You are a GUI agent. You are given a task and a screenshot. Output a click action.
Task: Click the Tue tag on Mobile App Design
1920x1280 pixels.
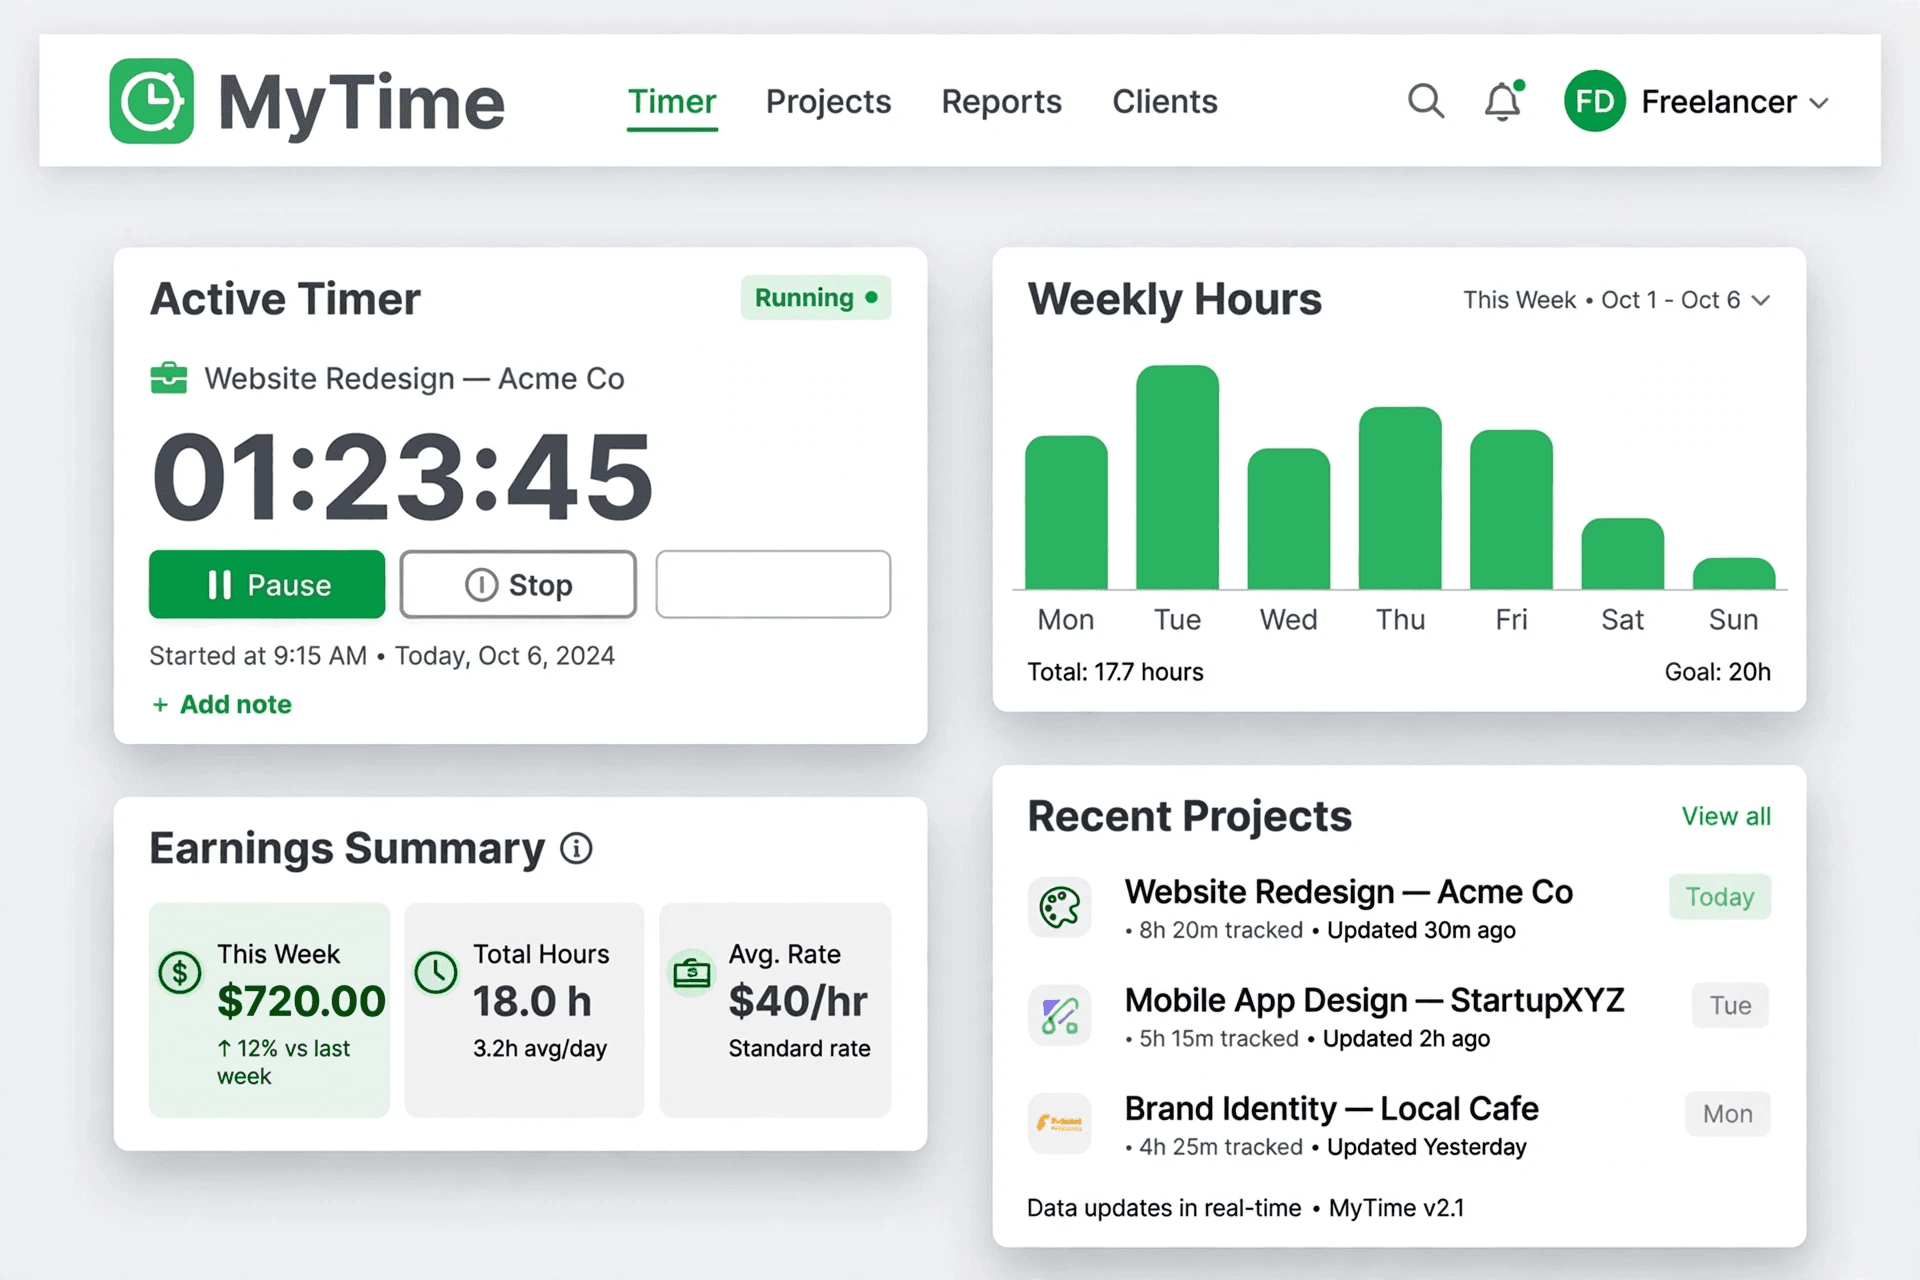point(1730,1005)
